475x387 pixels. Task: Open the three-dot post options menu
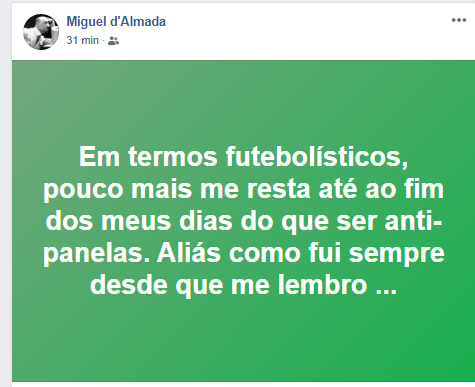click(x=459, y=20)
